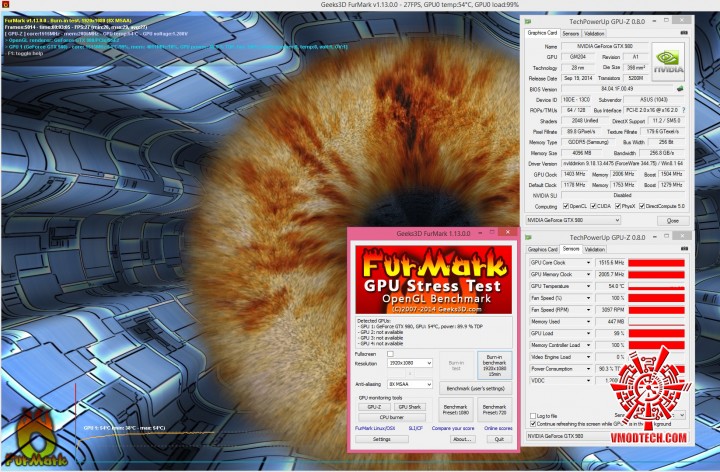Toggle the CUDA checkbox
The height and width of the screenshot is (472, 720).
593,206
